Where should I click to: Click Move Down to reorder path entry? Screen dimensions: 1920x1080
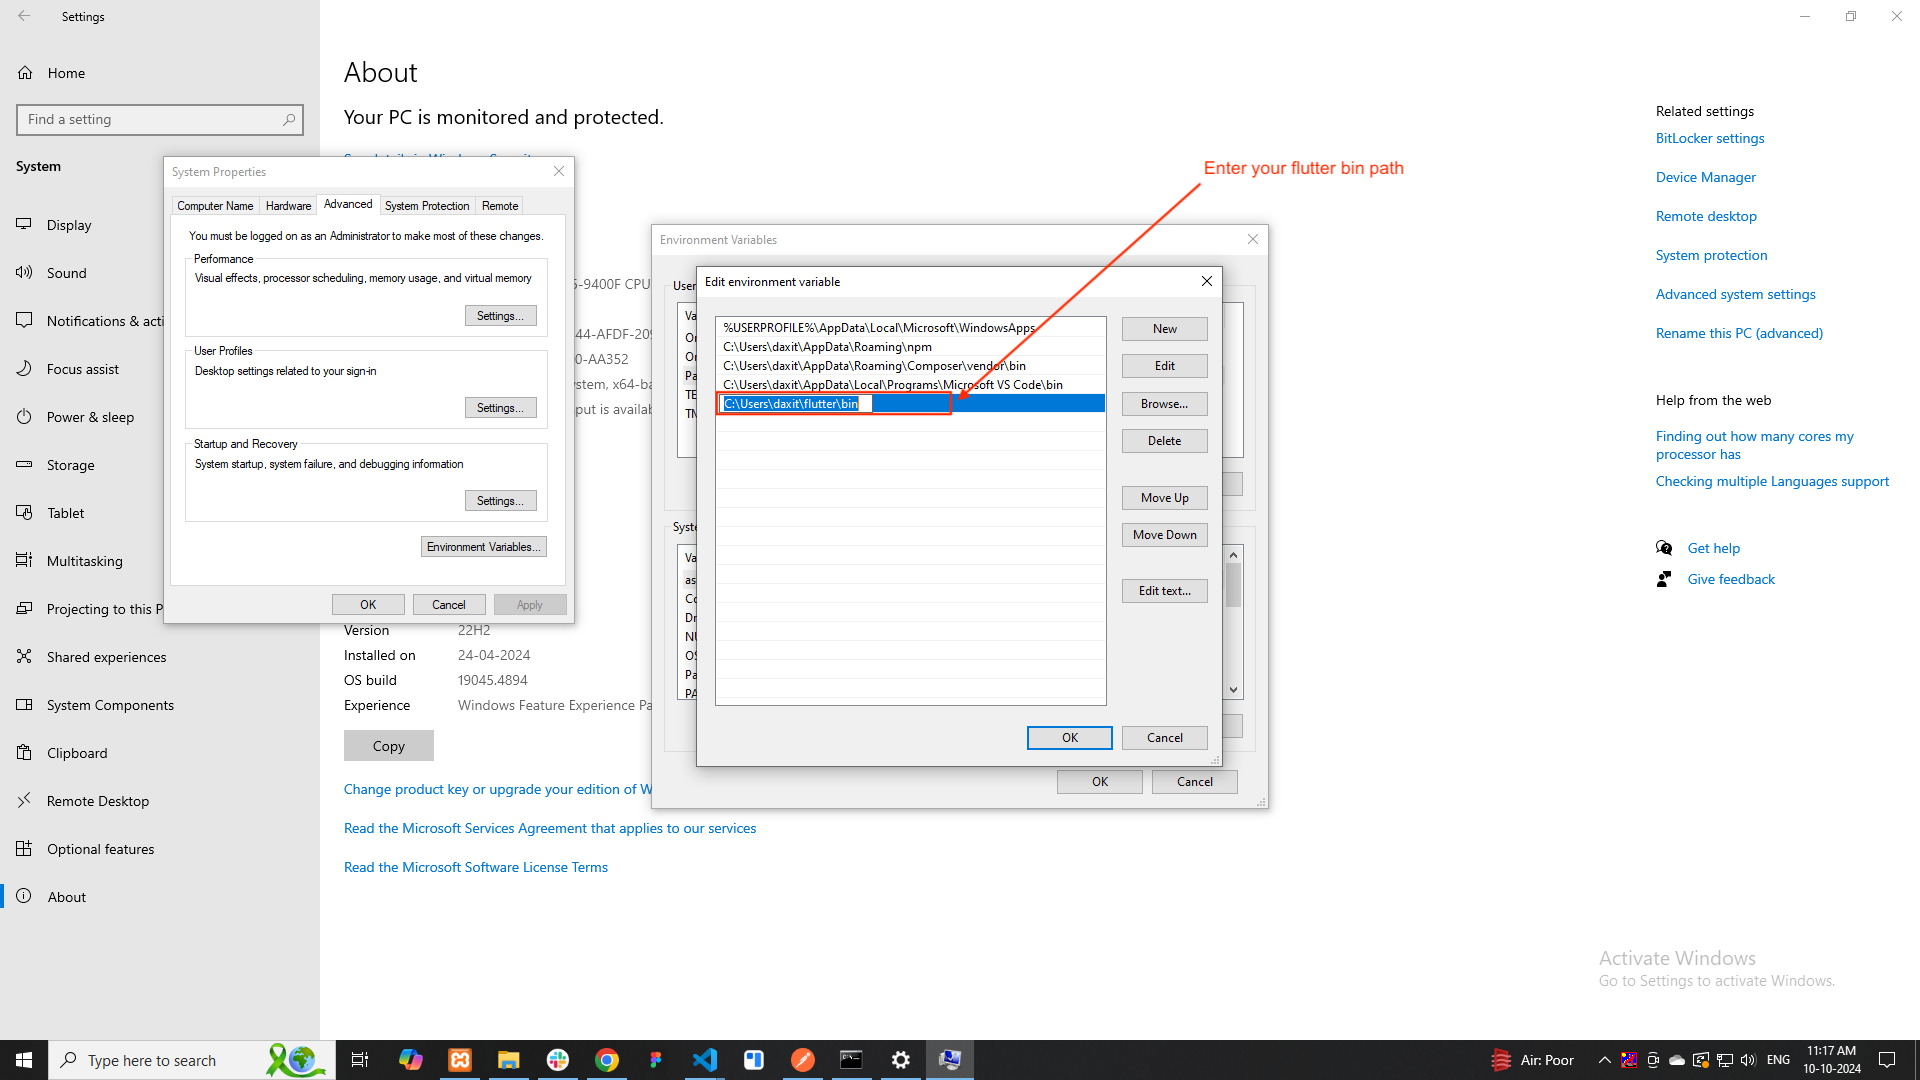point(1163,534)
